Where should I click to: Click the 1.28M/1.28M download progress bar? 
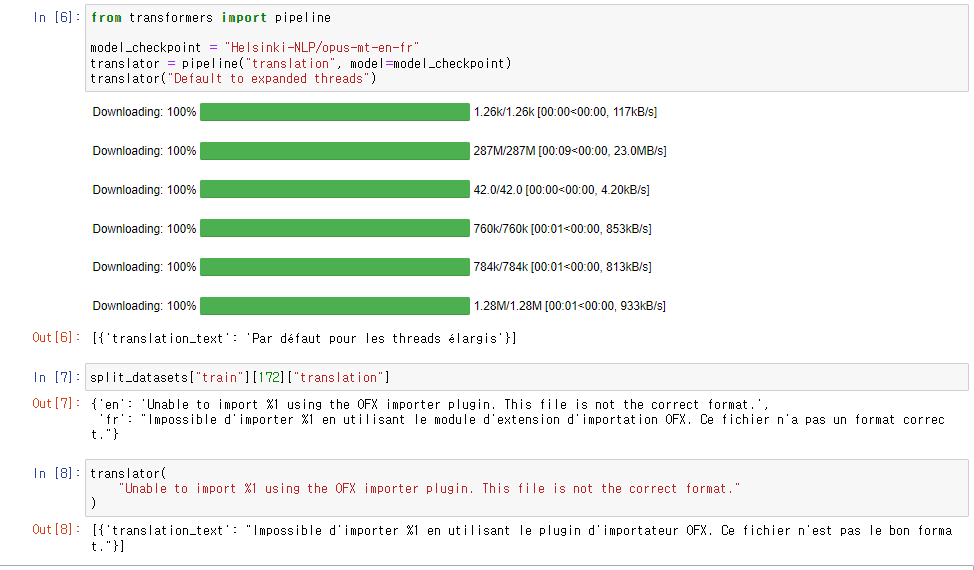tap(335, 305)
